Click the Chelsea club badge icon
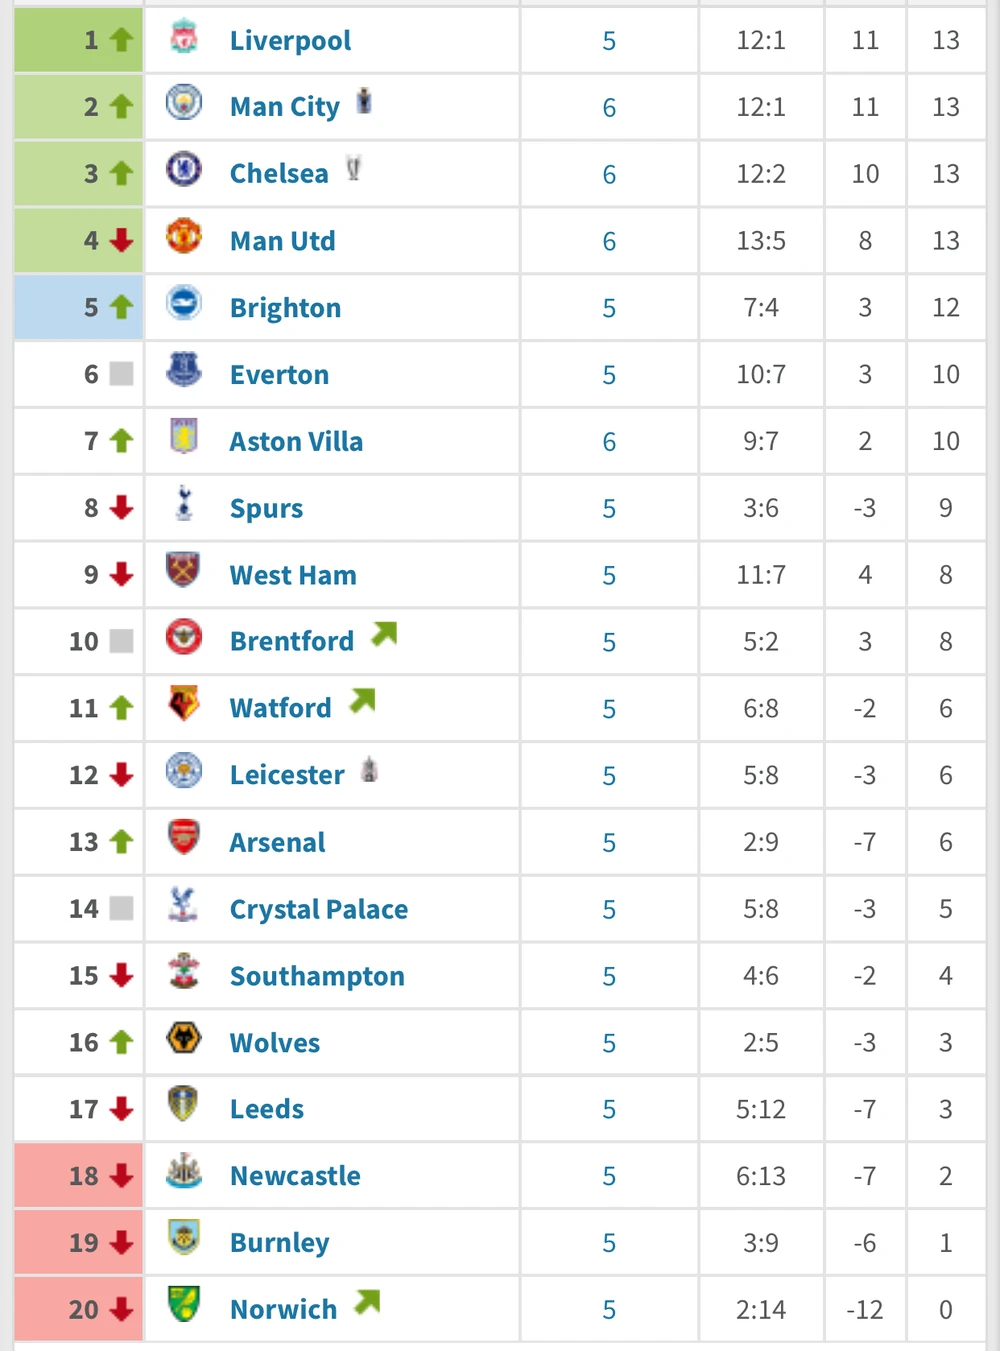1000x1351 pixels. (184, 170)
